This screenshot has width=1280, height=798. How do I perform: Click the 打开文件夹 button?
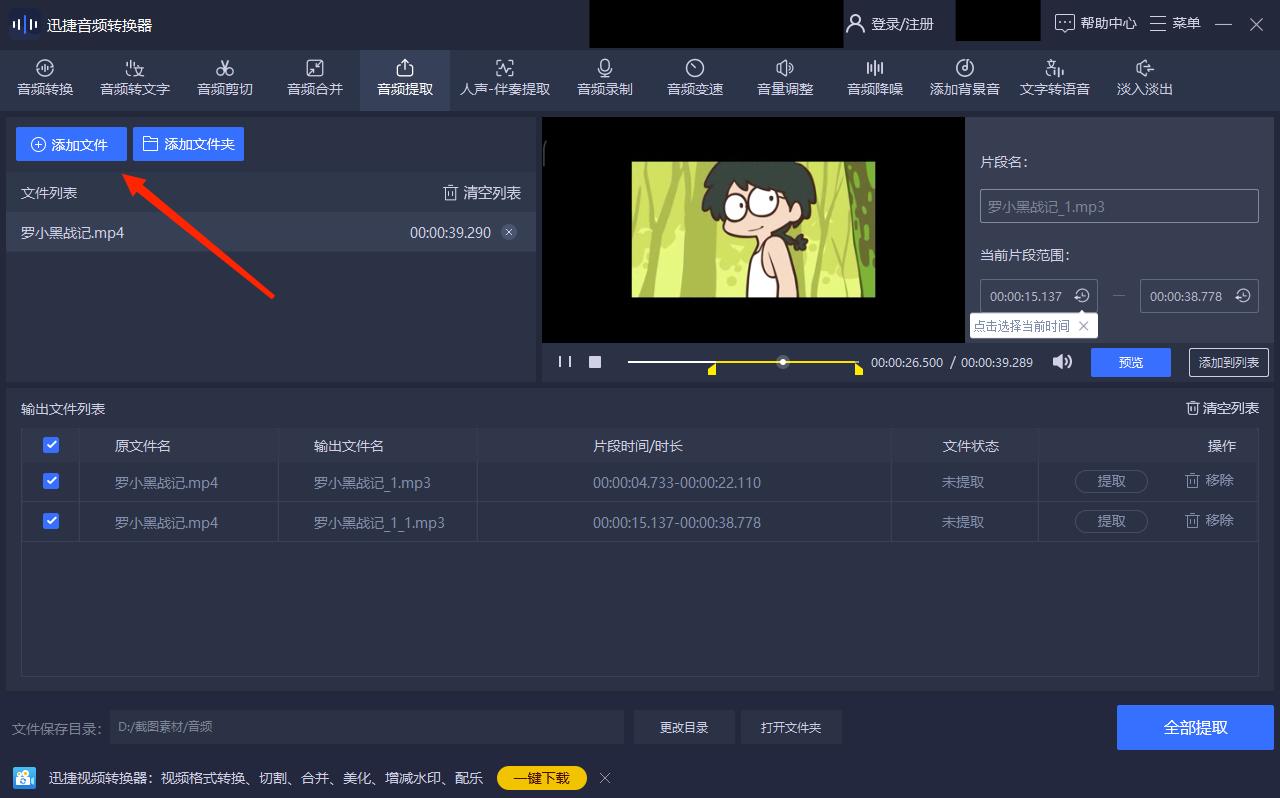(791, 727)
